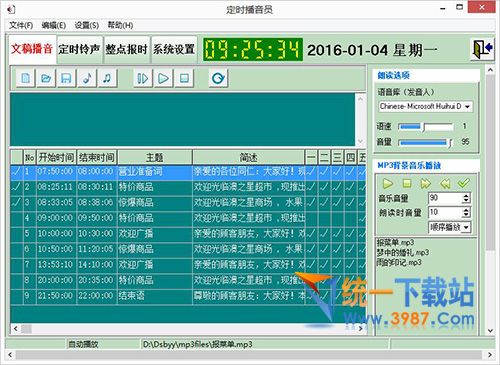Open the 文件(F) menu

pos(21,25)
